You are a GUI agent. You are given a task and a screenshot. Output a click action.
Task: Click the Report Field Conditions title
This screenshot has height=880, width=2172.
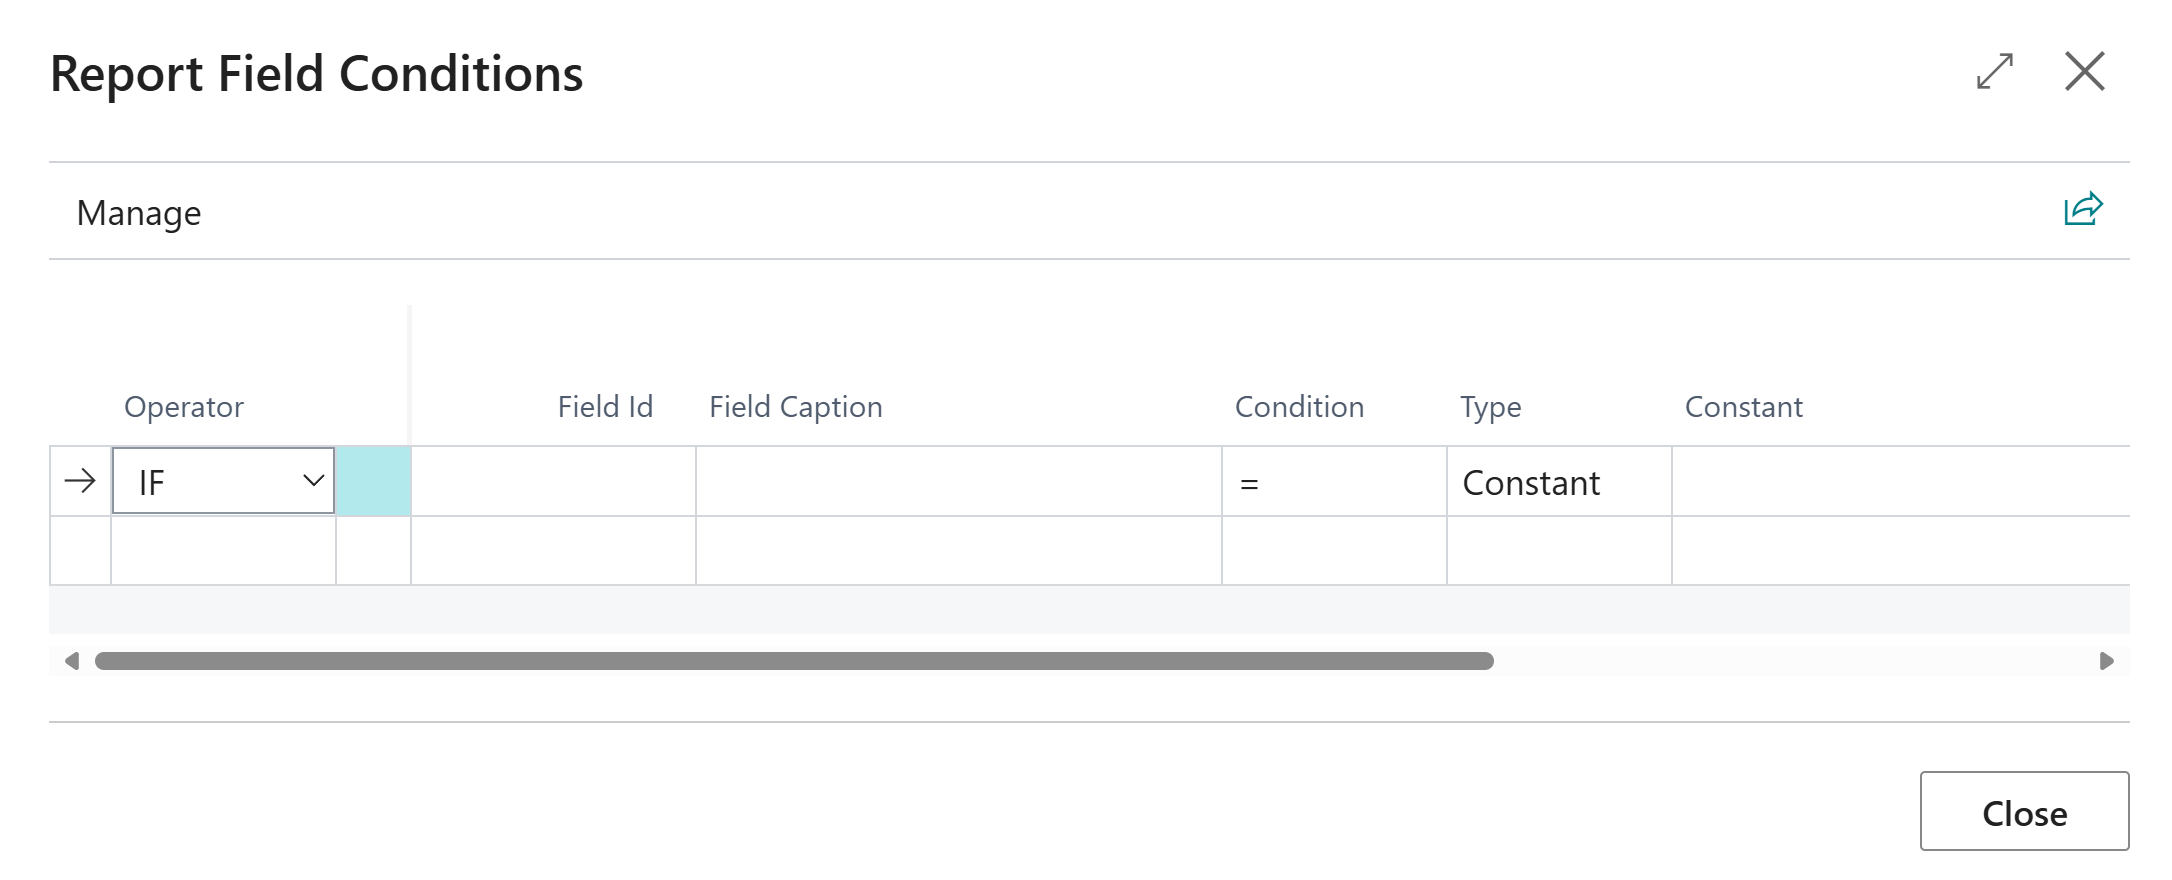click(317, 72)
